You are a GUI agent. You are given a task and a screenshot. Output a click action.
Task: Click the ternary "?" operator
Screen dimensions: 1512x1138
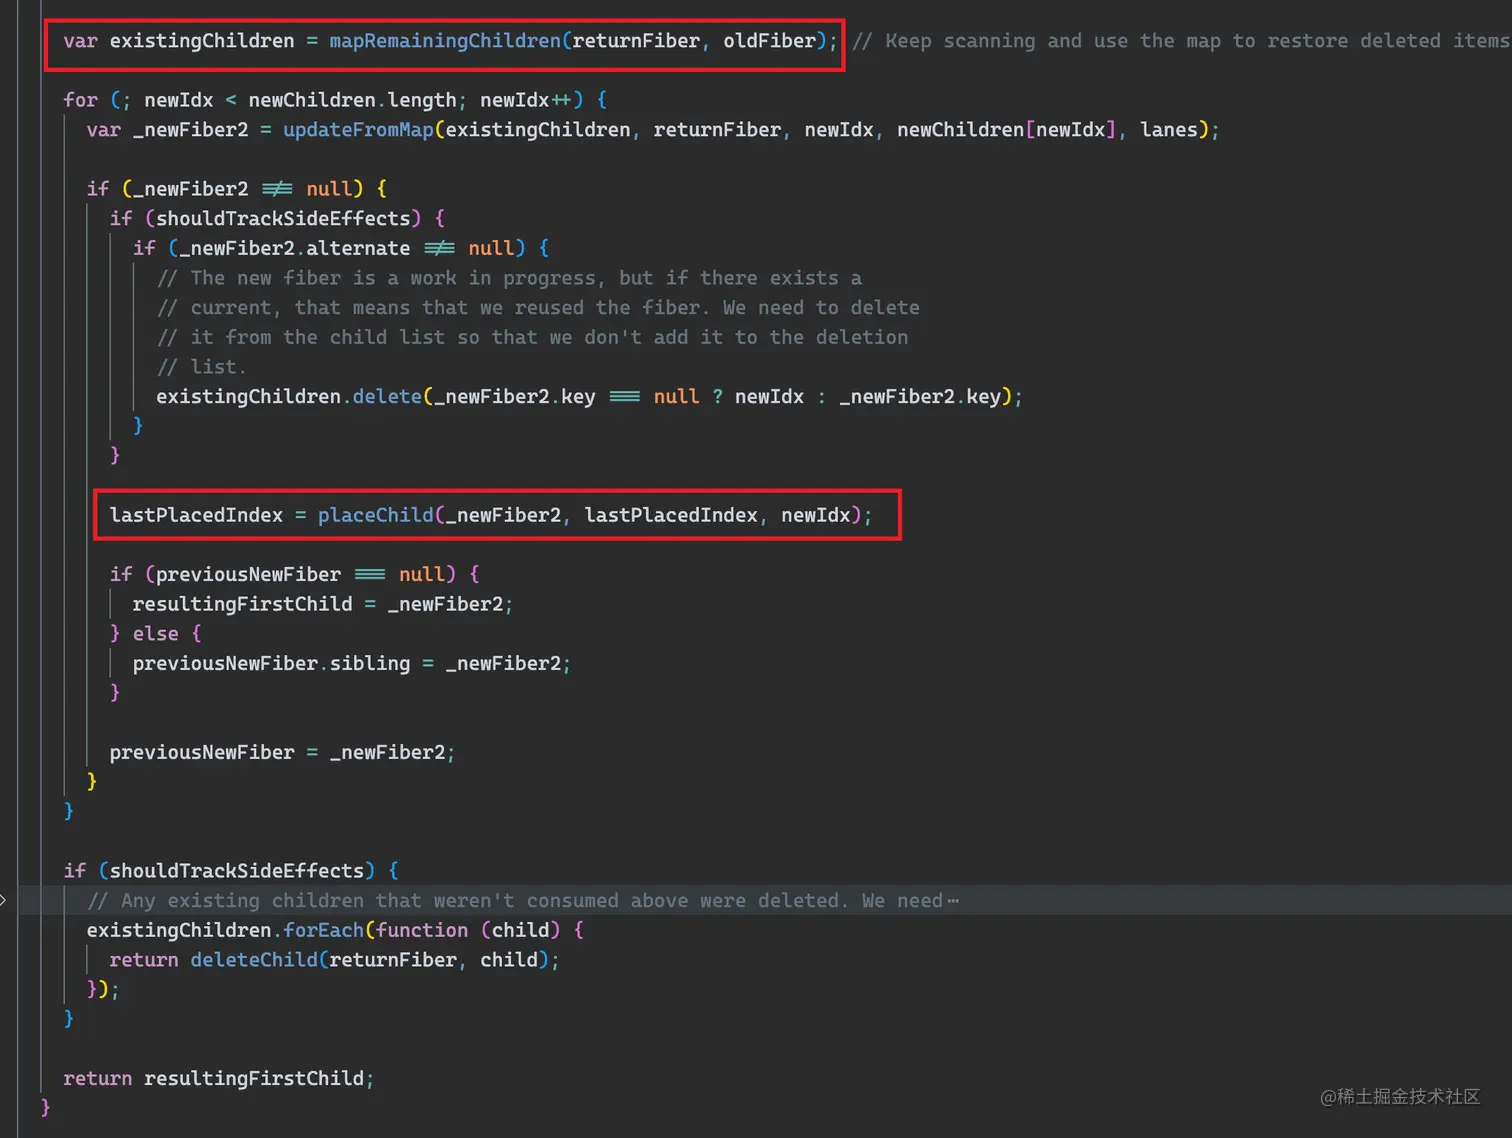pyautogui.click(x=717, y=397)
